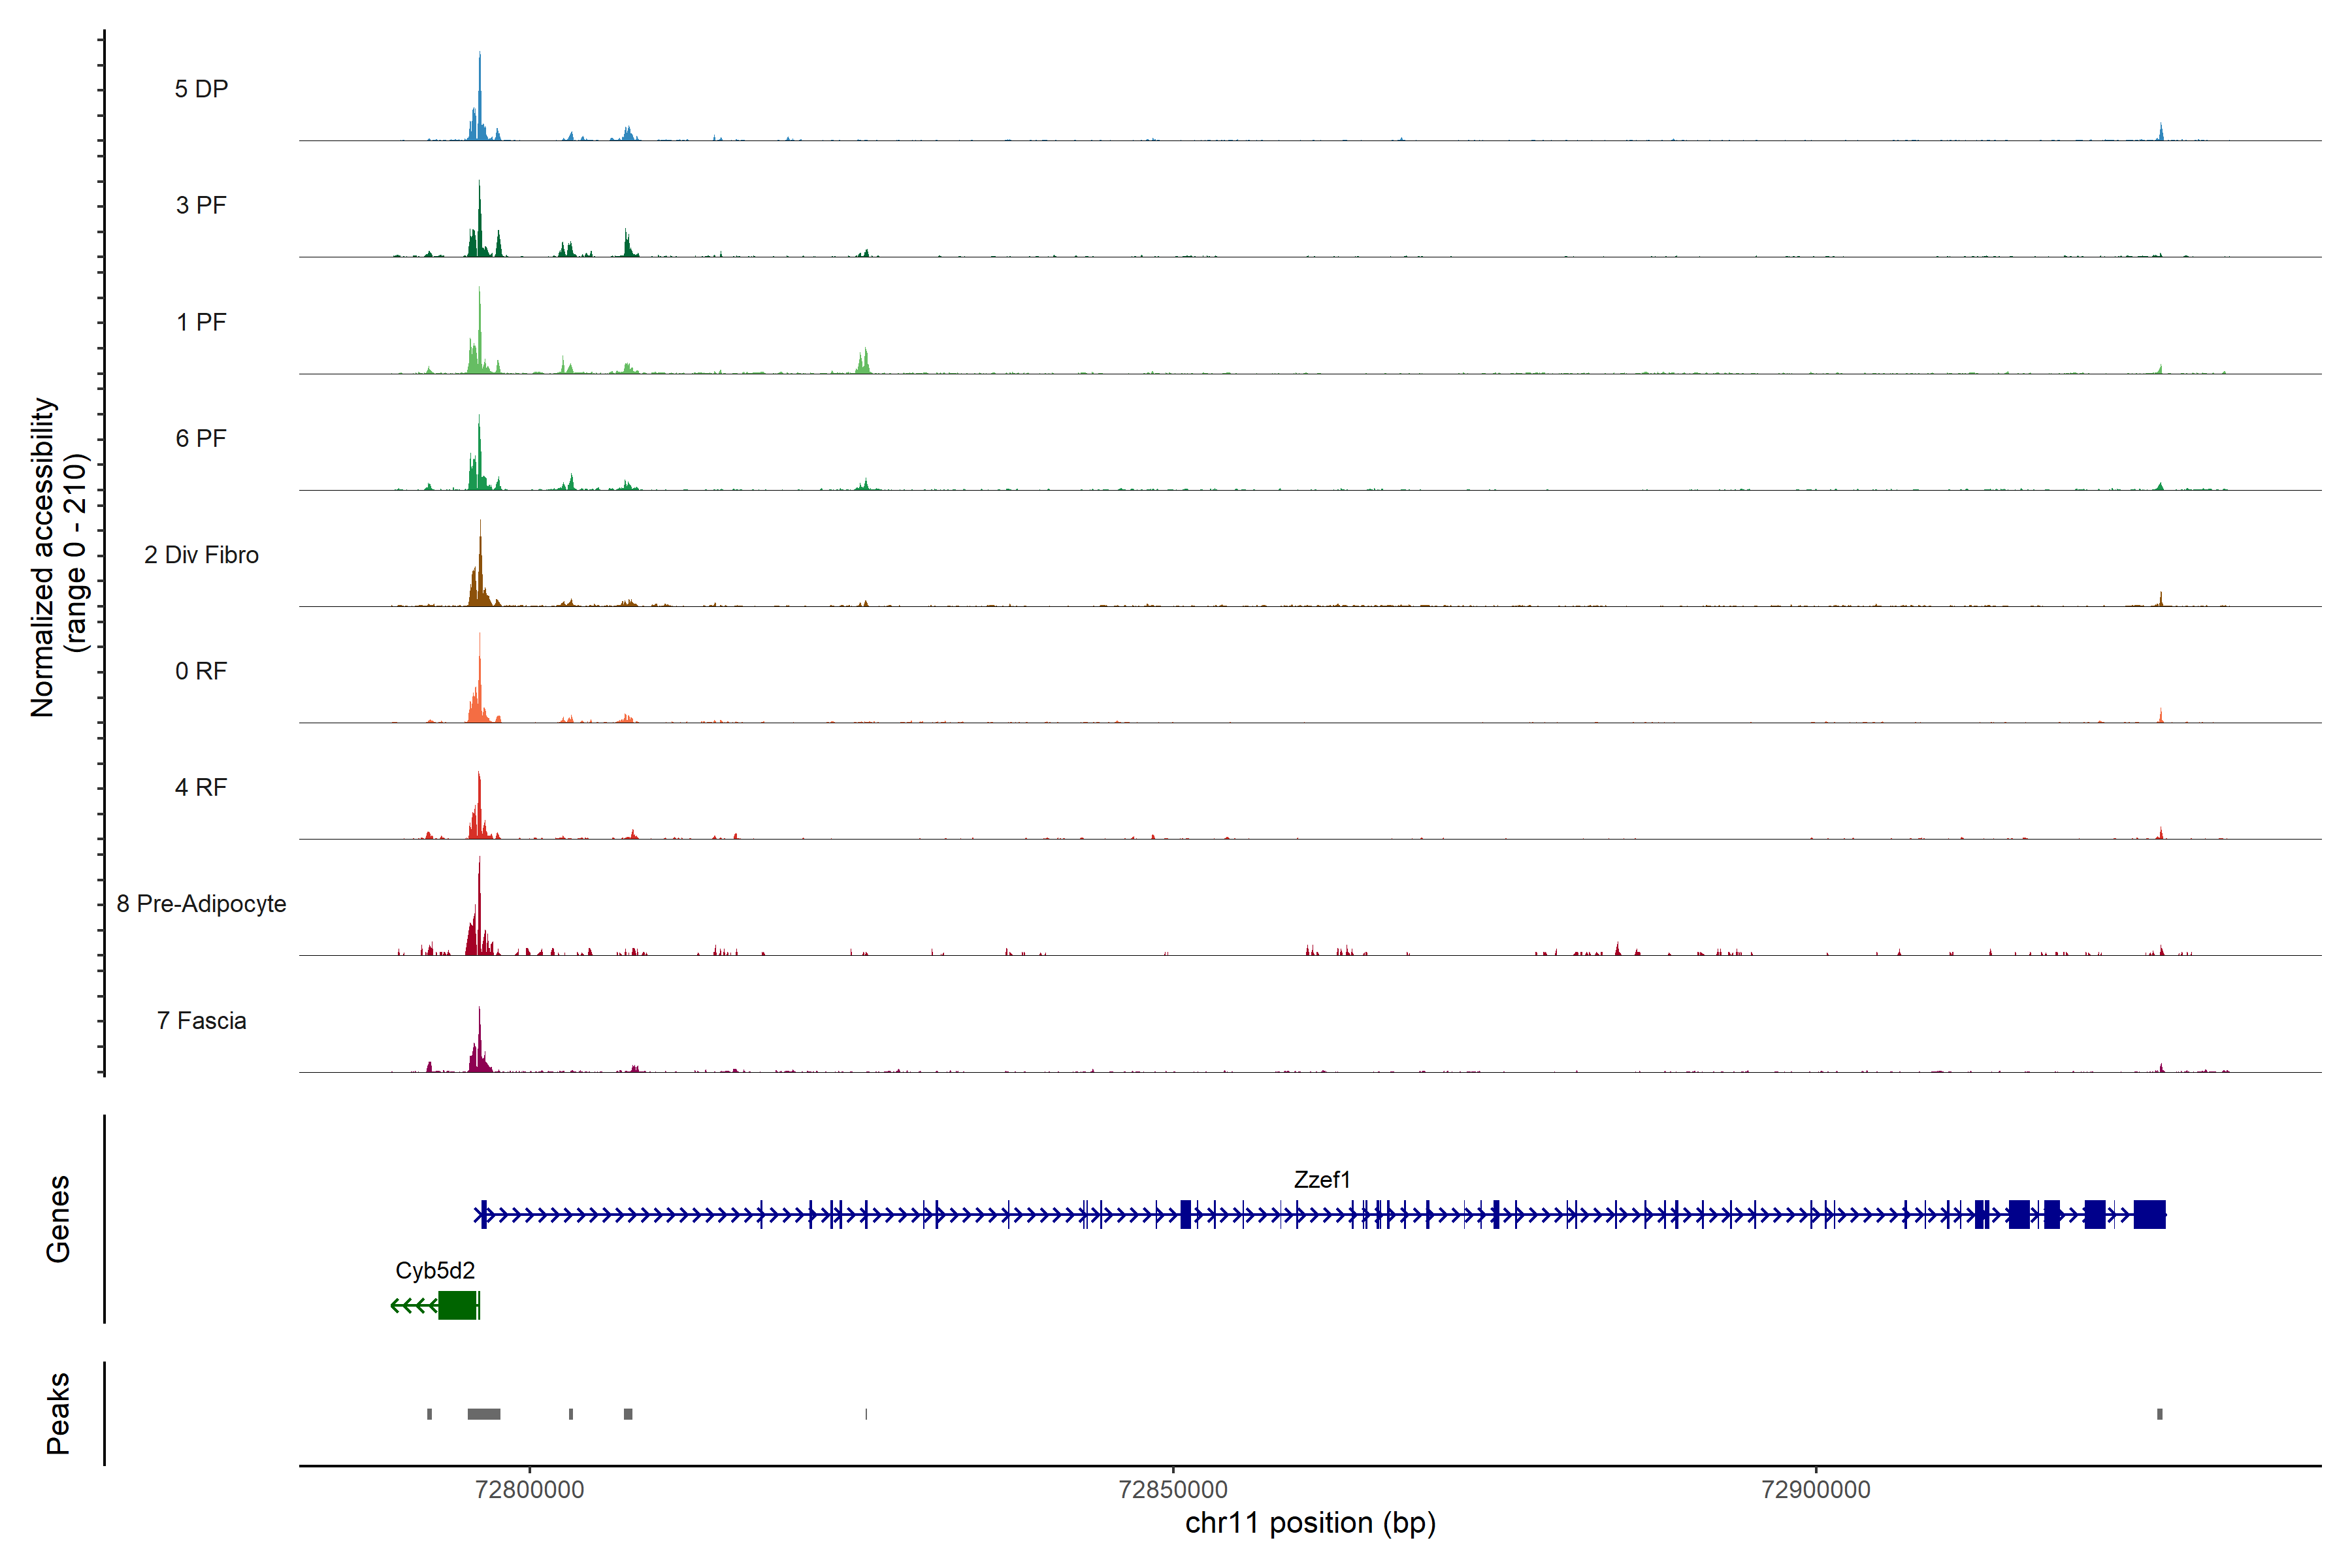Click the tallest blue 5 DP peak
Screen dimensions: 2352x1568
tap(479, 100)
